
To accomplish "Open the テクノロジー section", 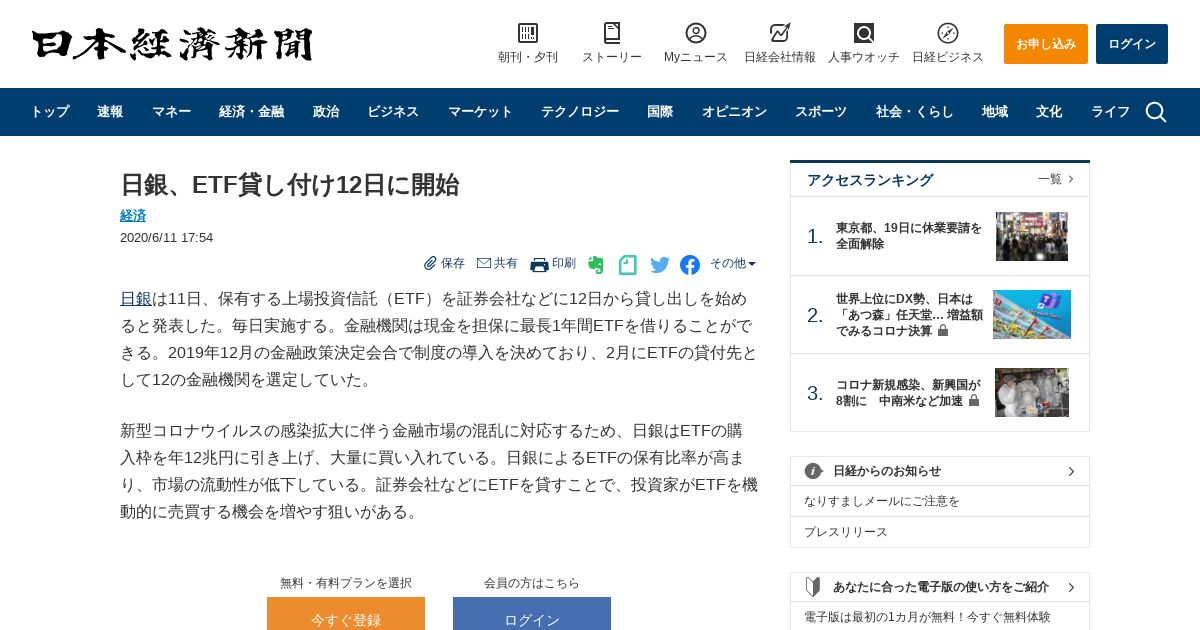I will pos(580,112).
